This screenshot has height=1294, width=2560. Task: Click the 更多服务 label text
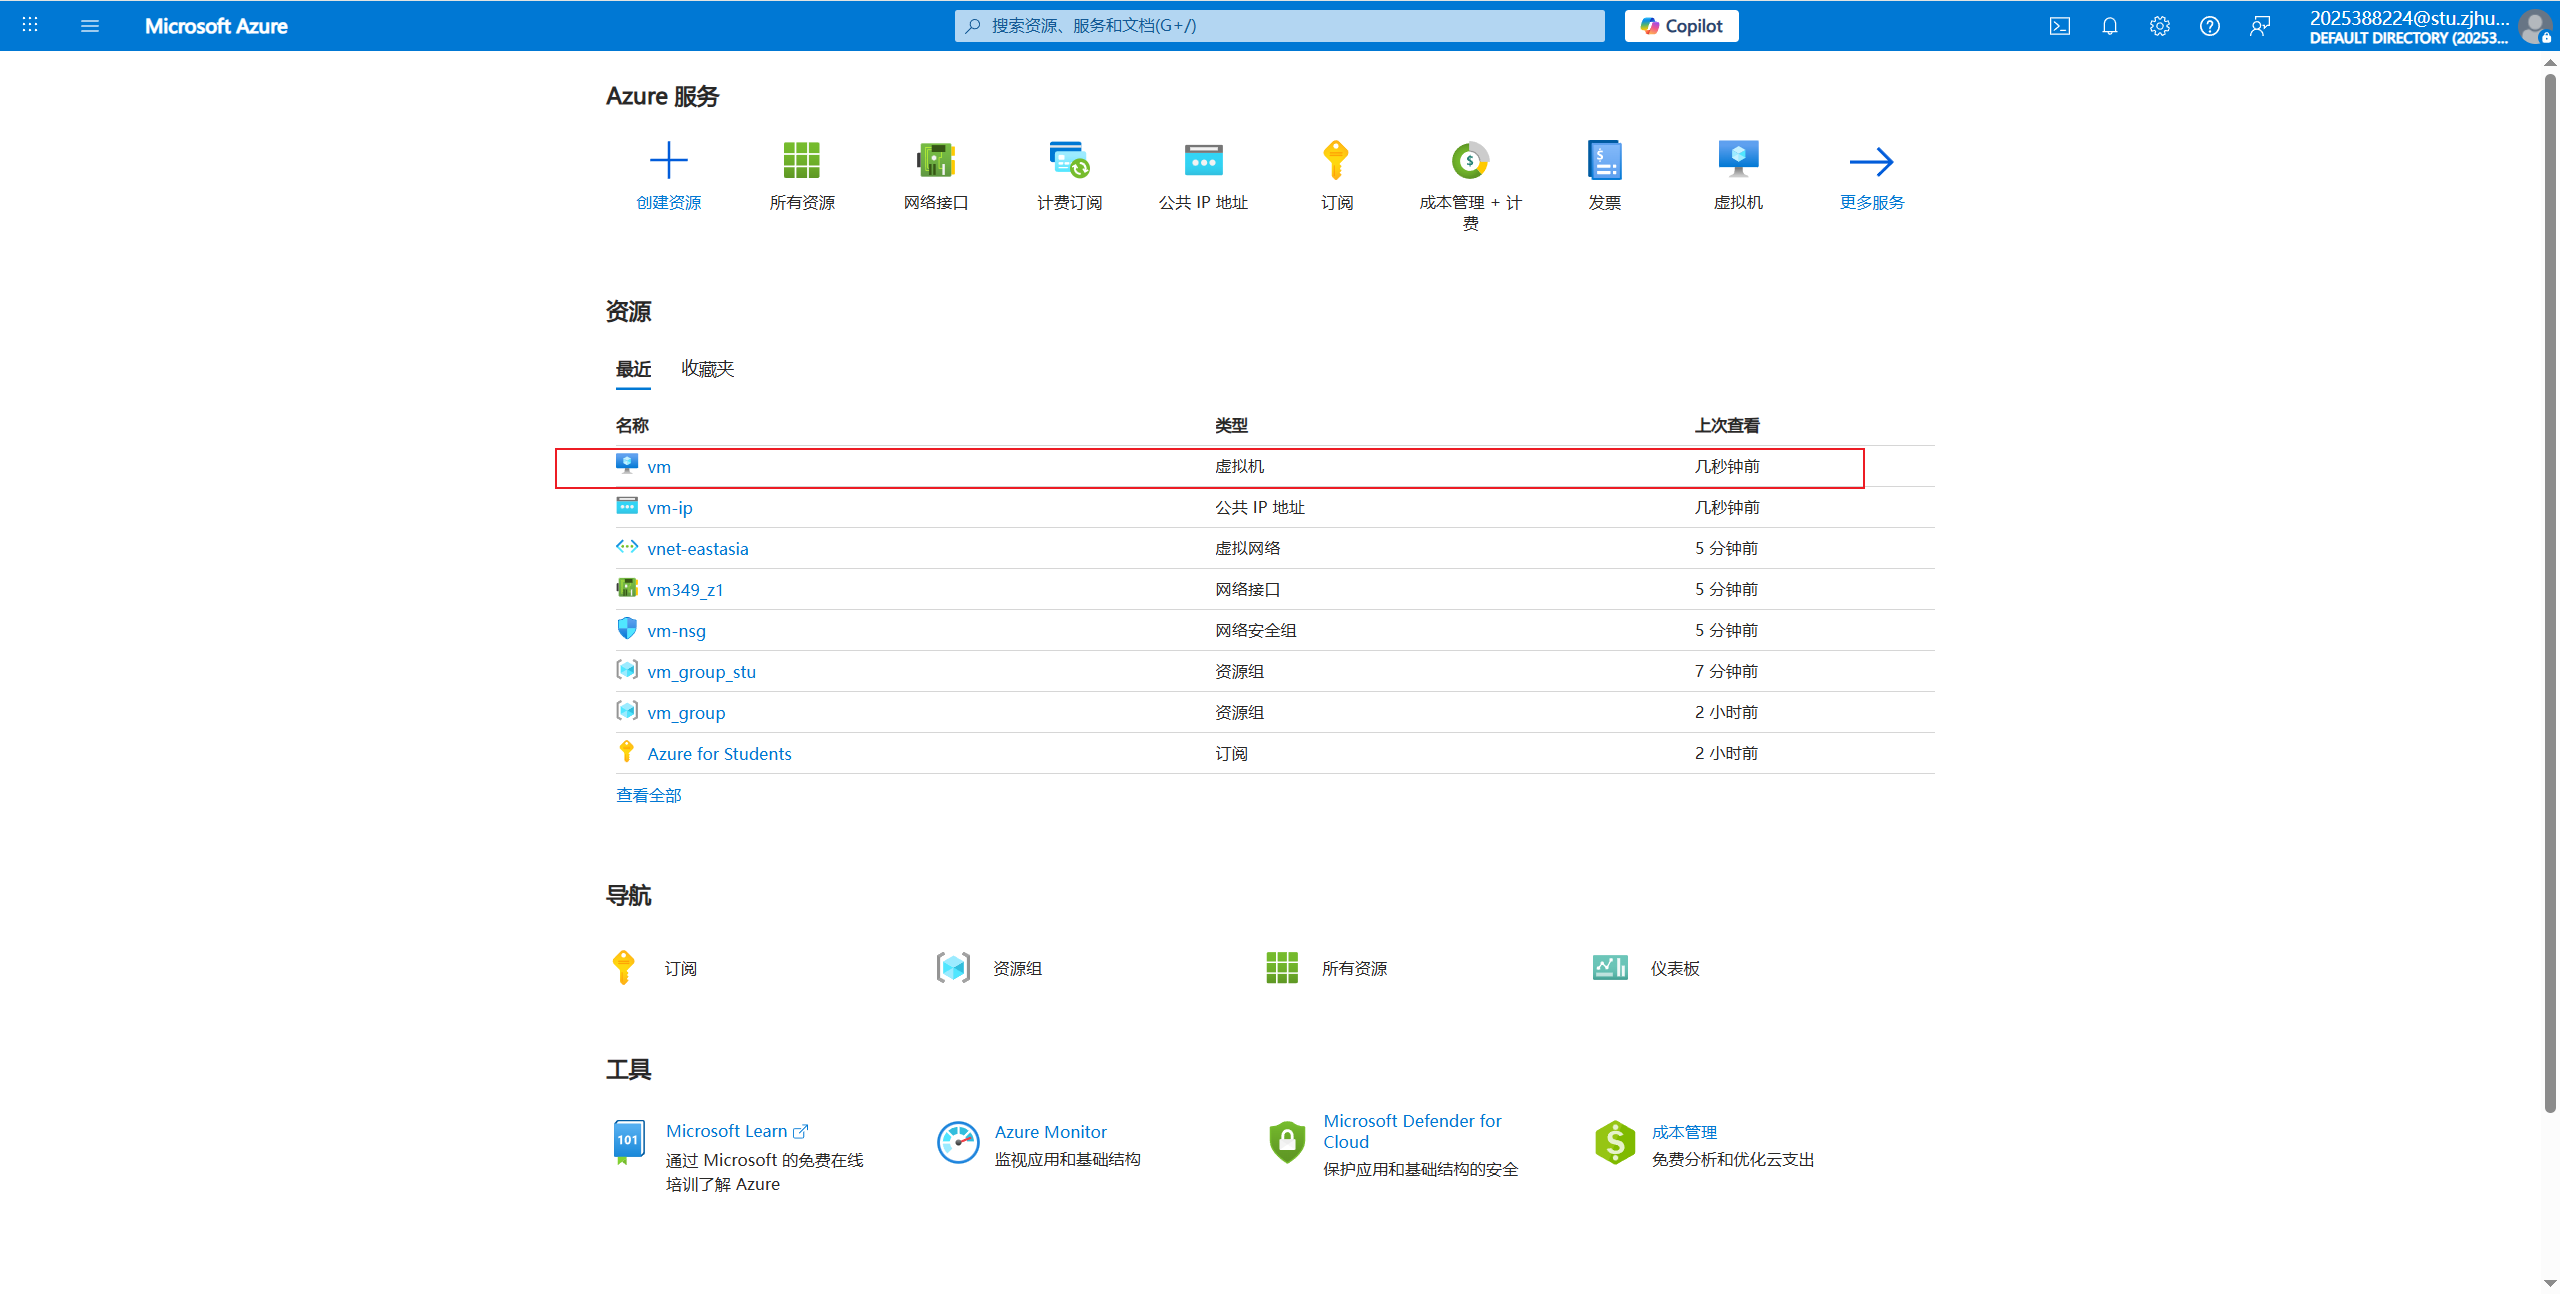point(1872,202)
